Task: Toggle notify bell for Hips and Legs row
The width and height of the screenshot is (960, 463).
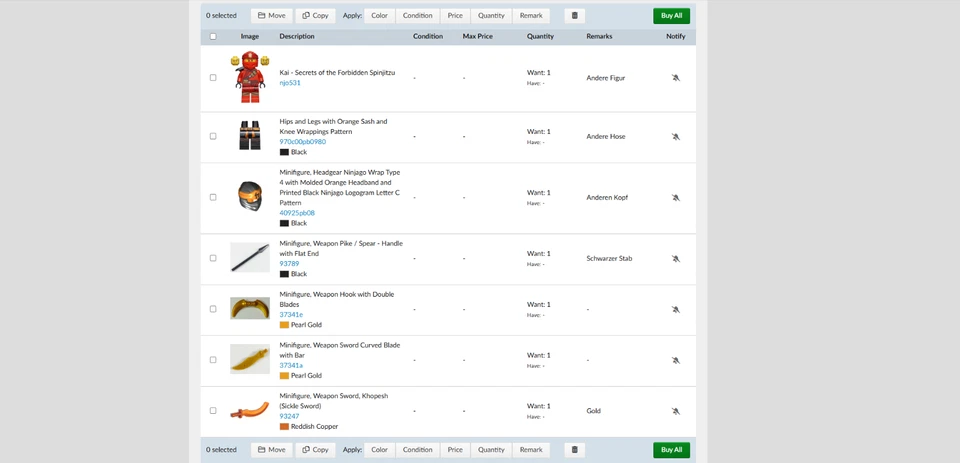Action: [x=675, y=137]
